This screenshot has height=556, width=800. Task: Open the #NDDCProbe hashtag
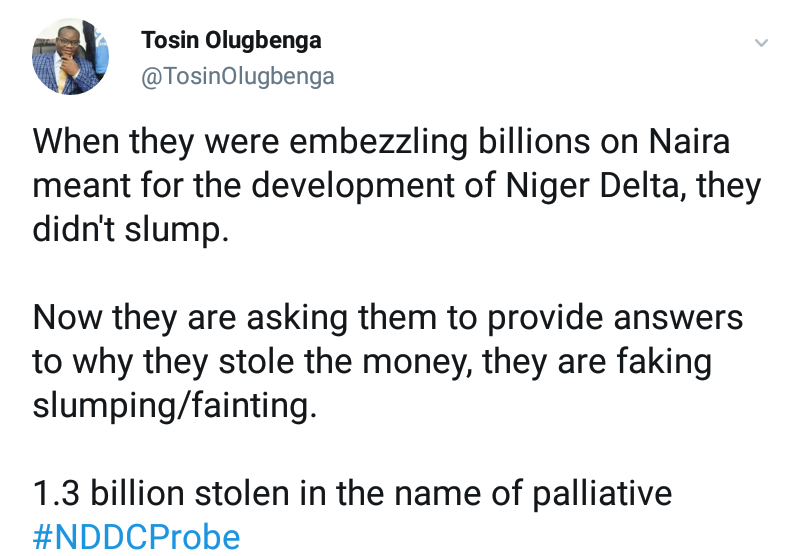(136, 537)
